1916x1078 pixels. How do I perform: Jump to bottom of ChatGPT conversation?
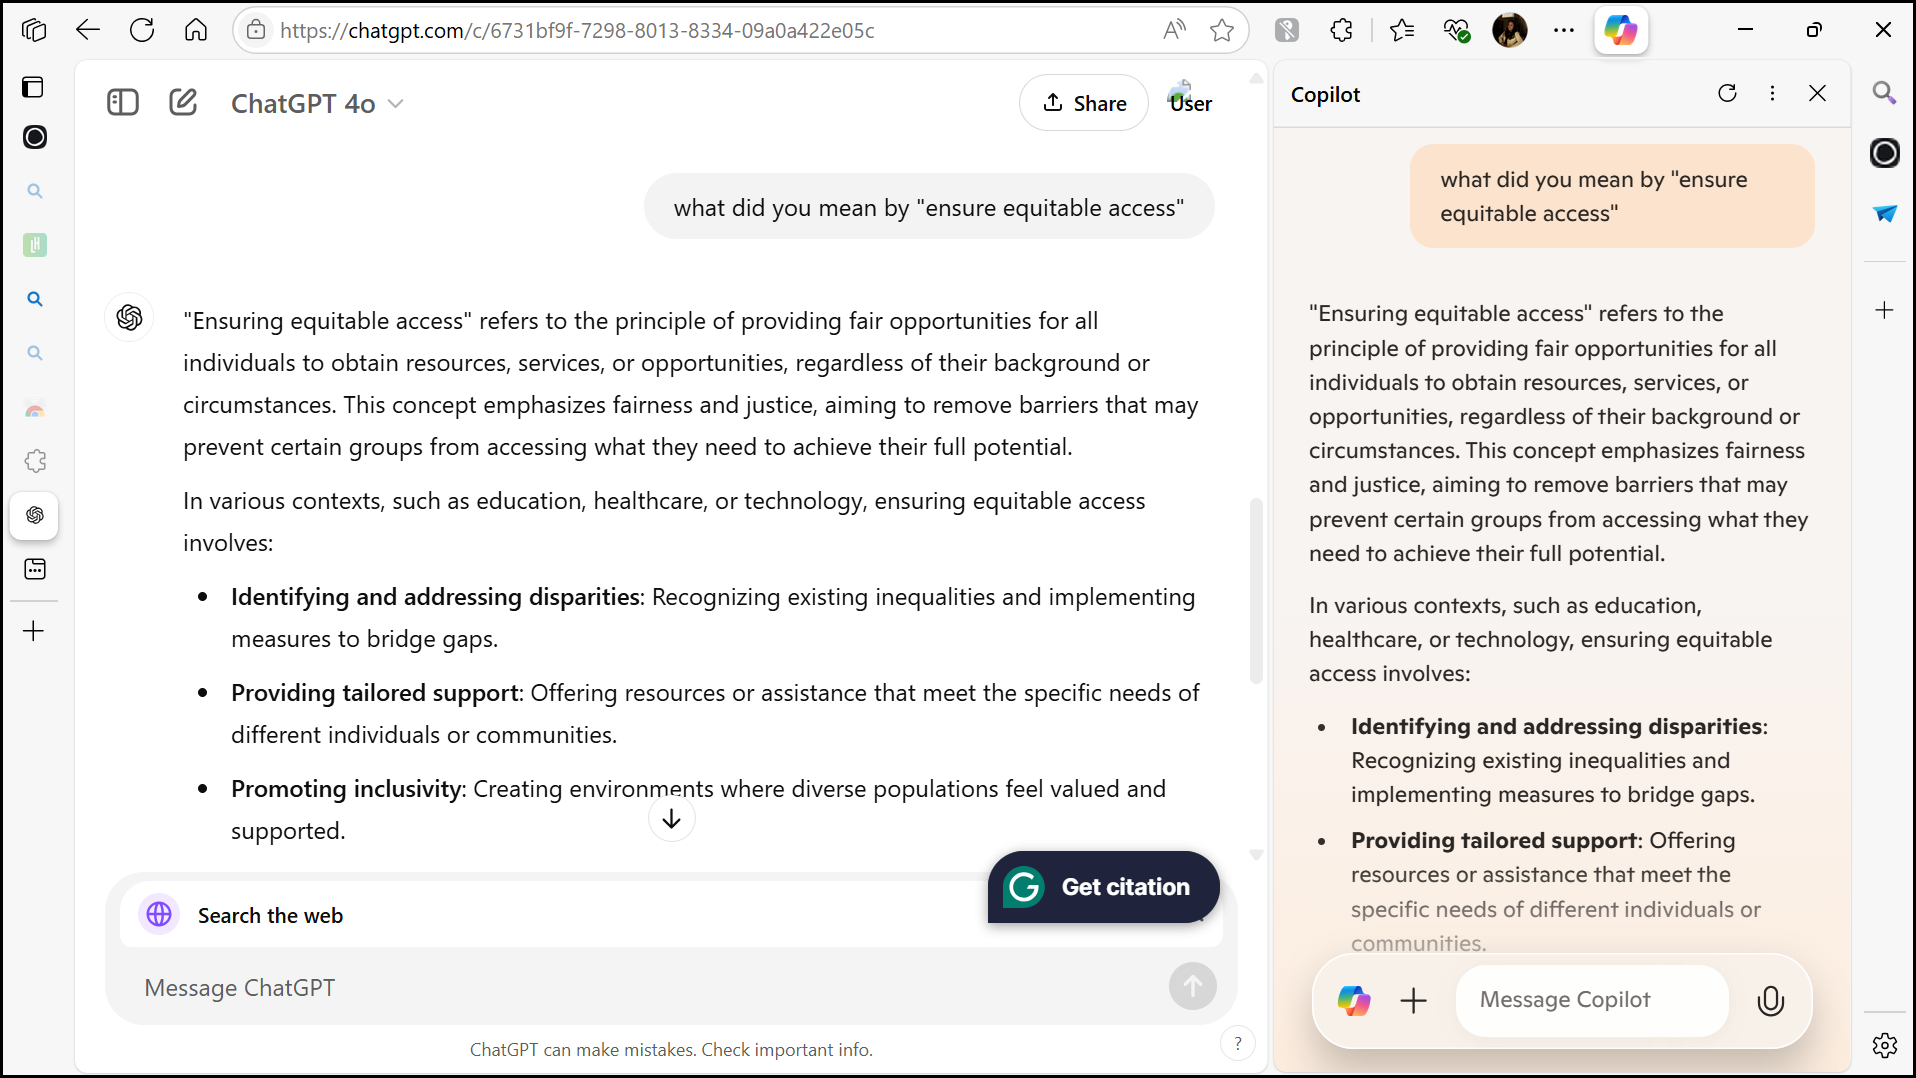[672, 819]
